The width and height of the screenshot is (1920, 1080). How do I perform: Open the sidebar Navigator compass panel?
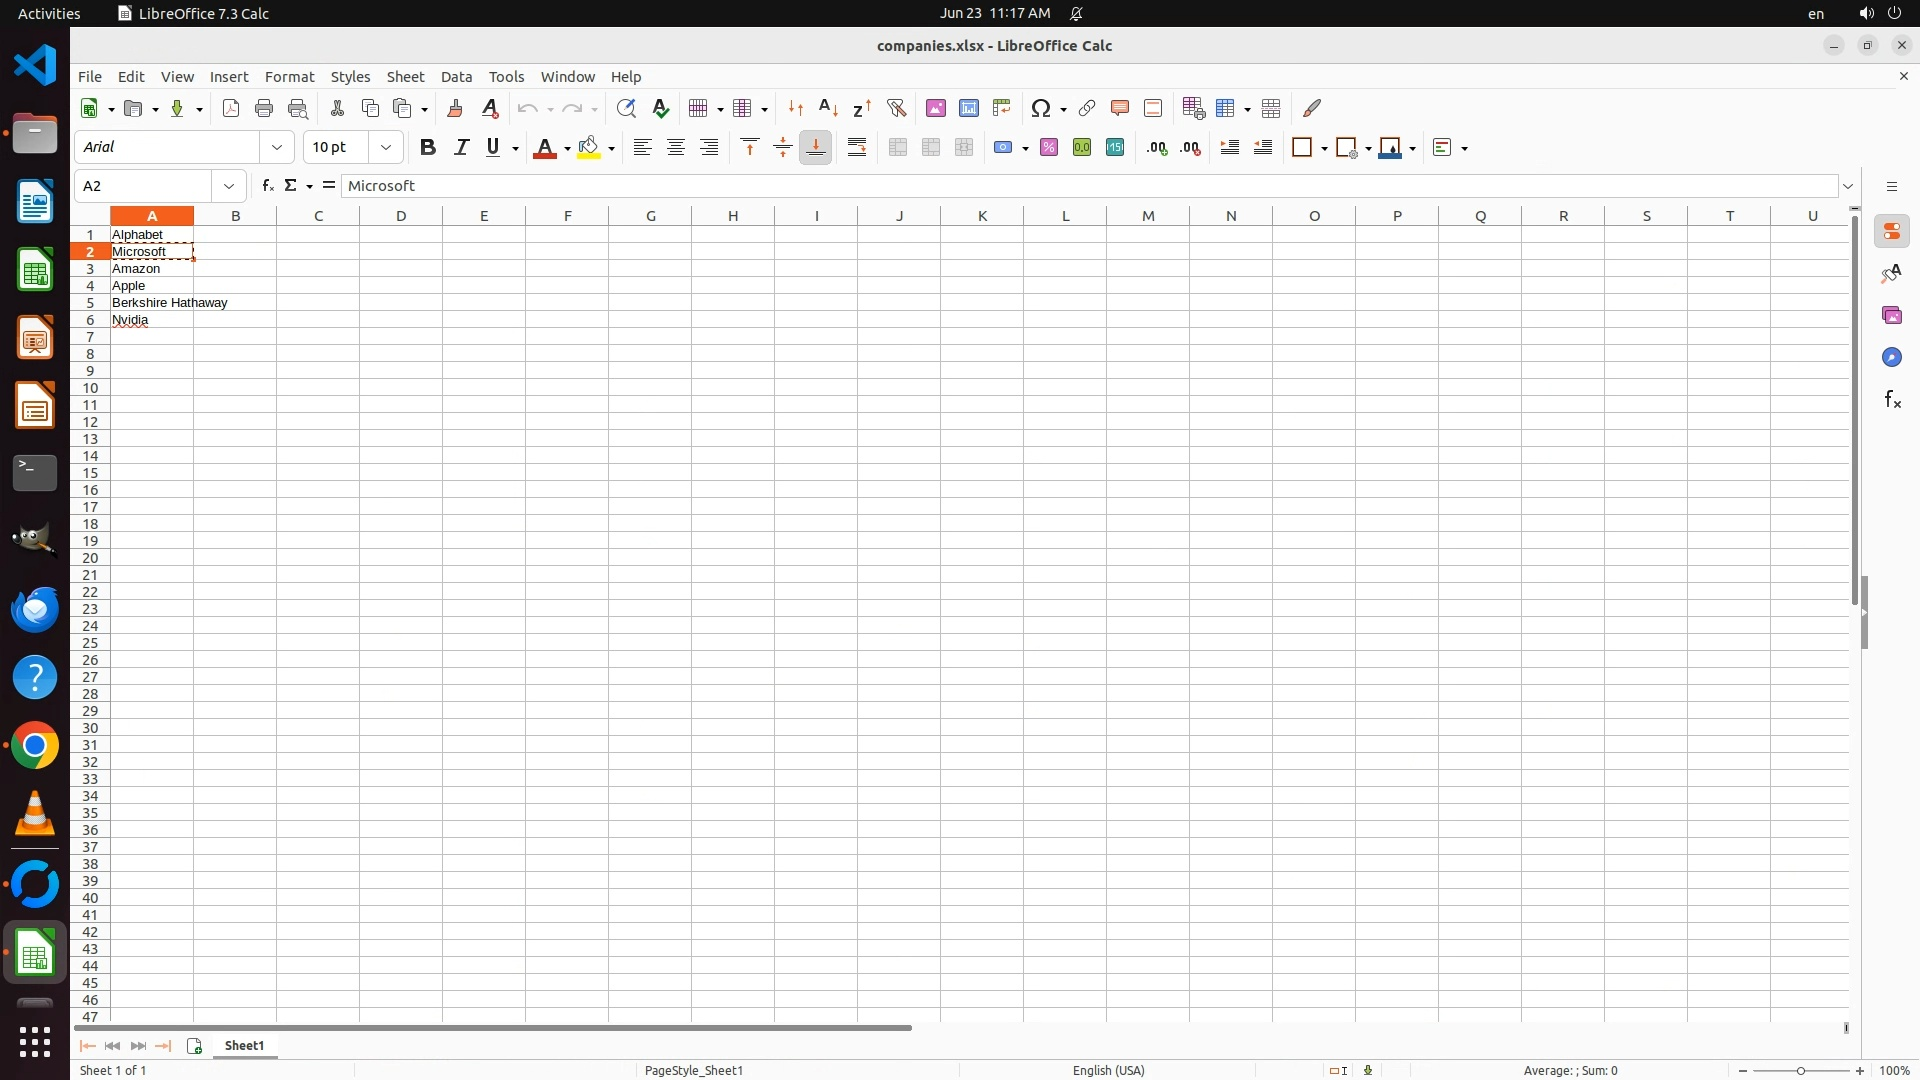click(1891, 357)
